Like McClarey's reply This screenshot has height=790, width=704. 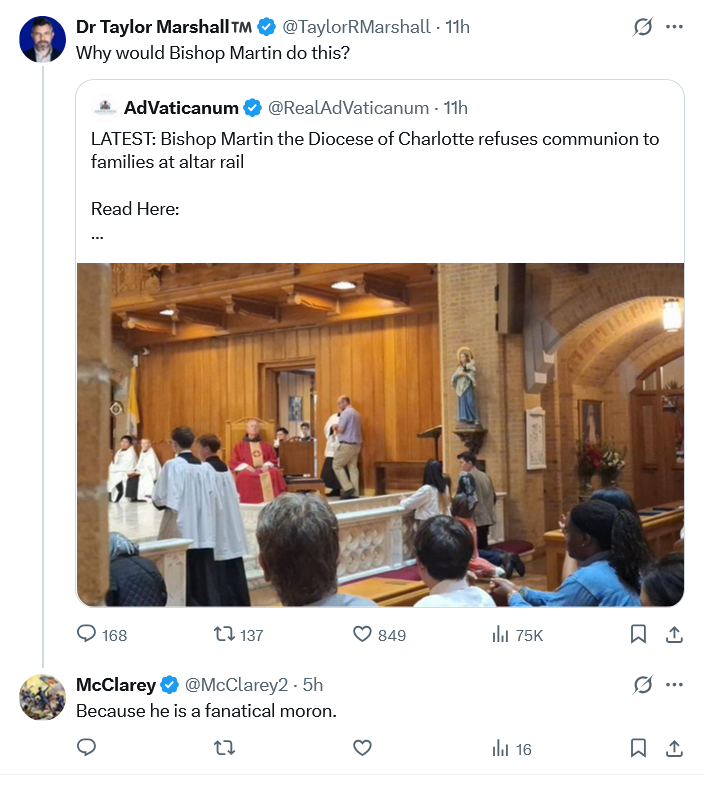coord(363,748)
